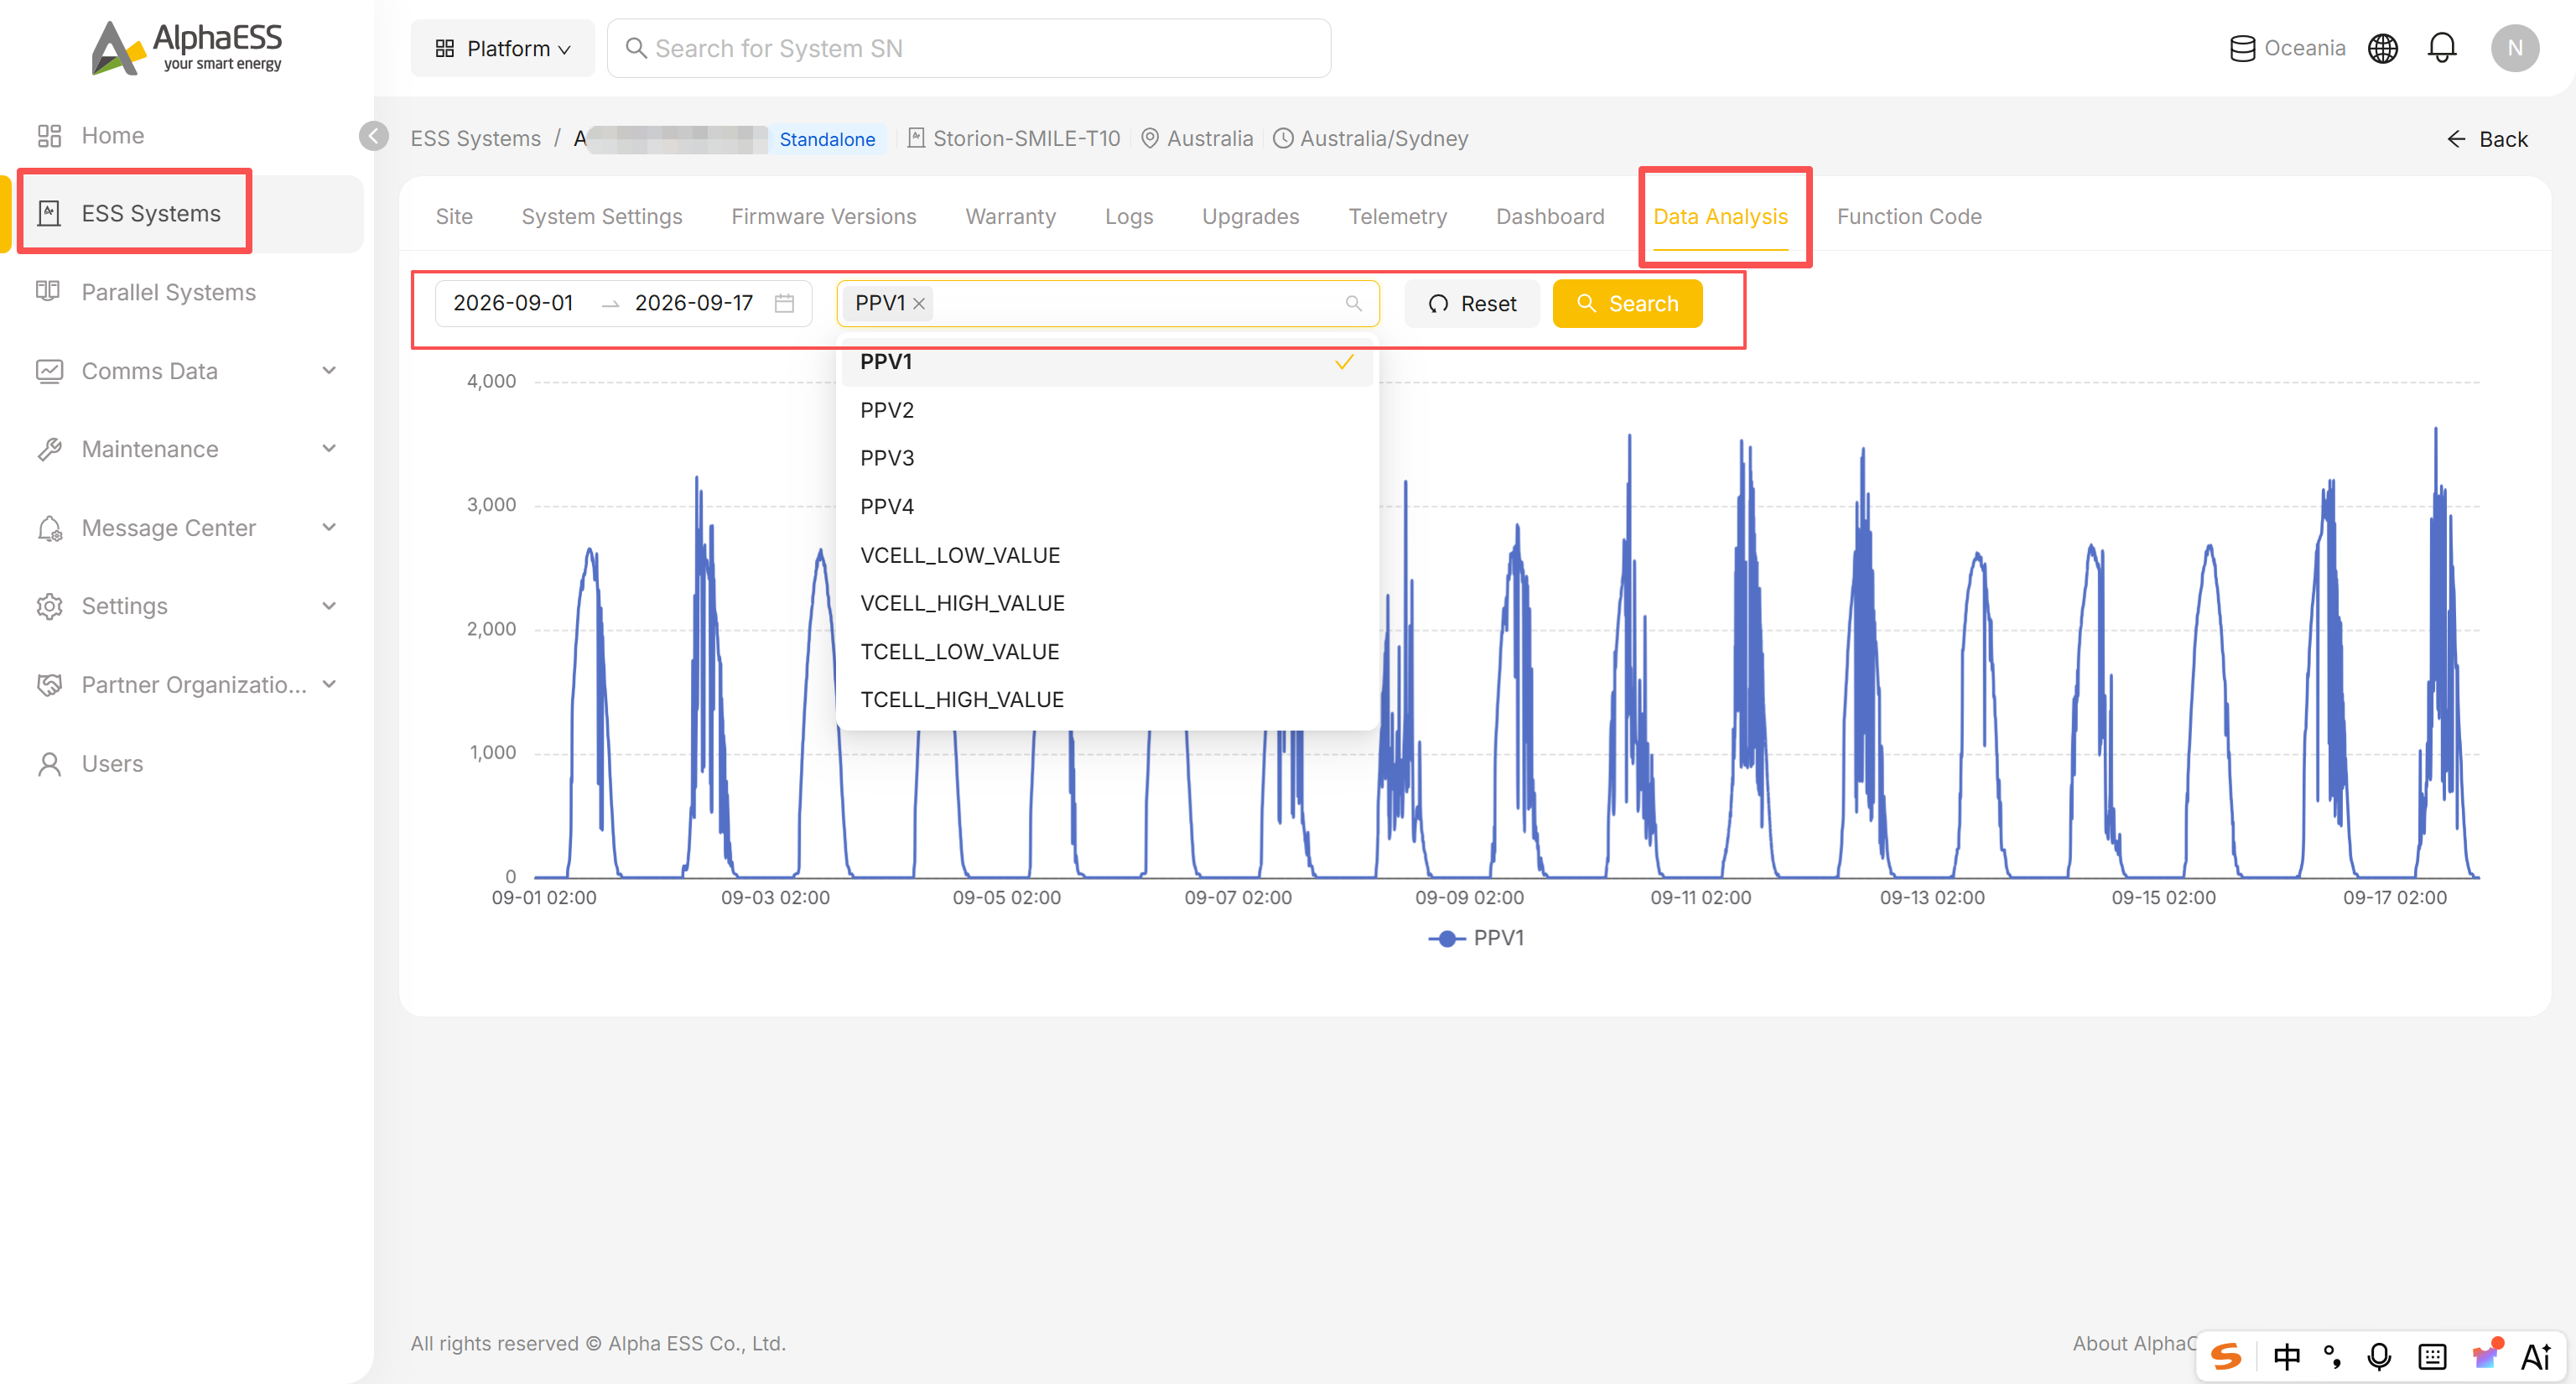Select PPV3 from the dropdown list
2576x1384 pixels.
pyautogui.click(x=1107, y=458)
